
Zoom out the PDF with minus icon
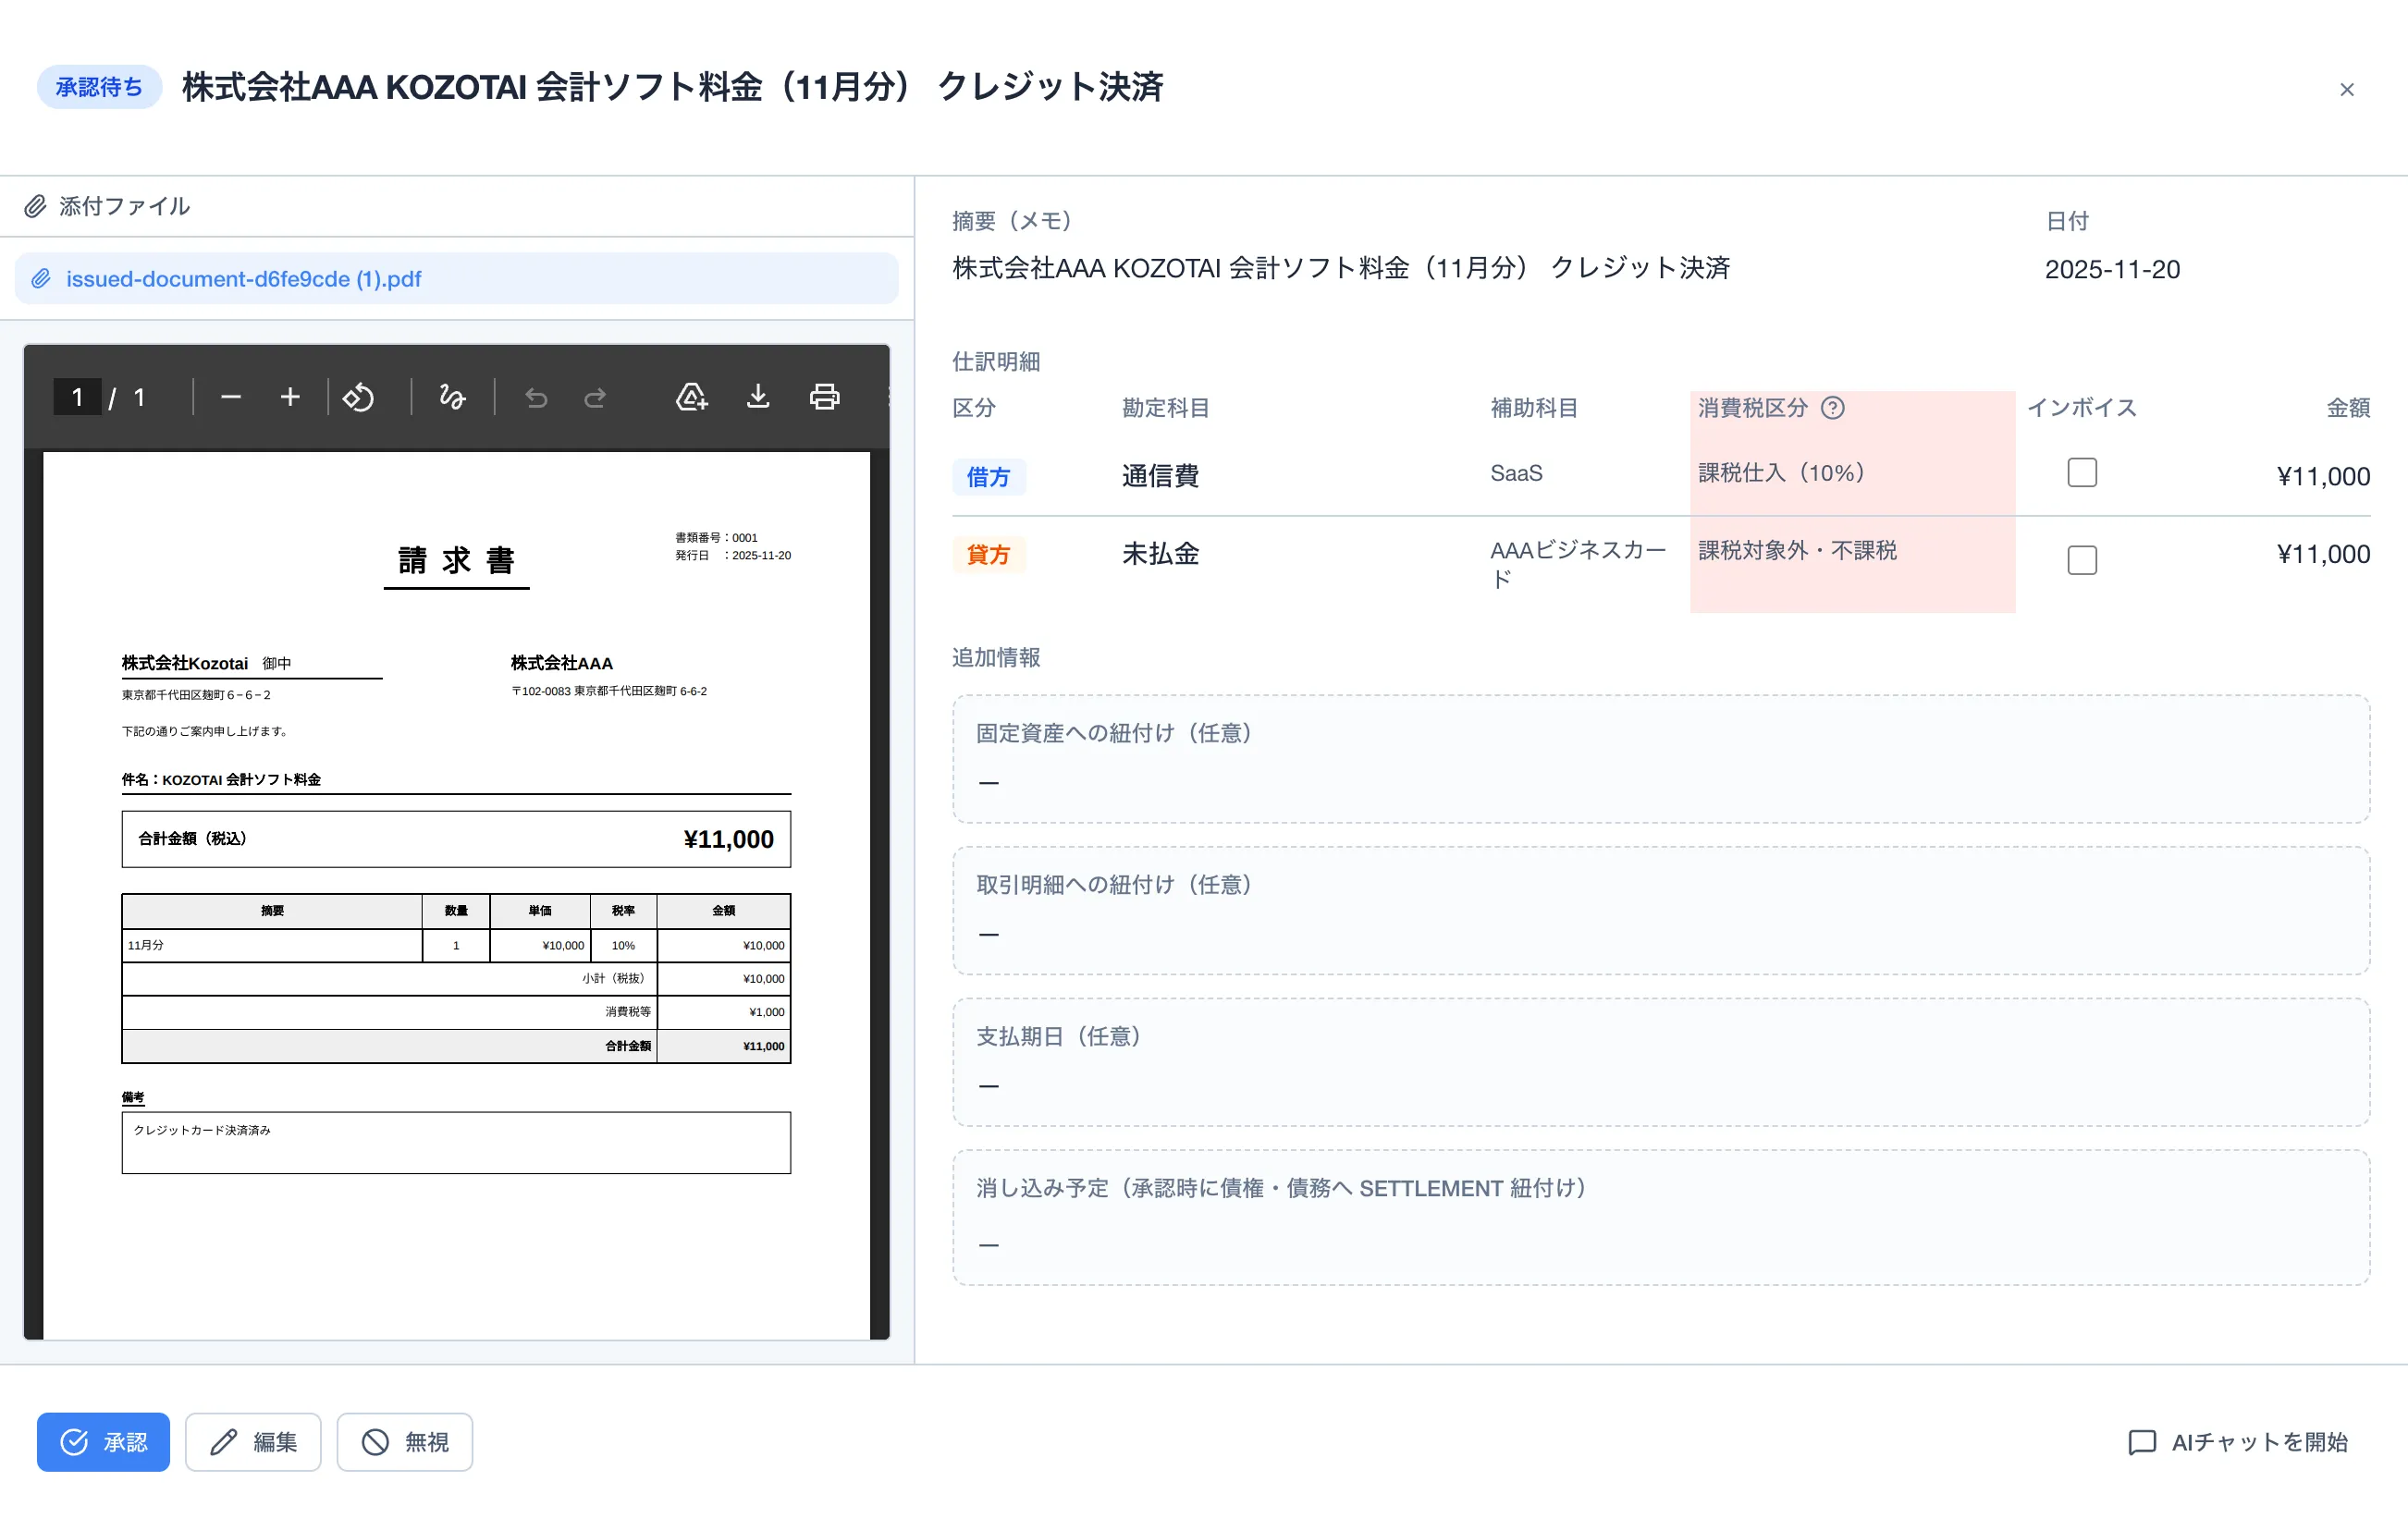231,398
